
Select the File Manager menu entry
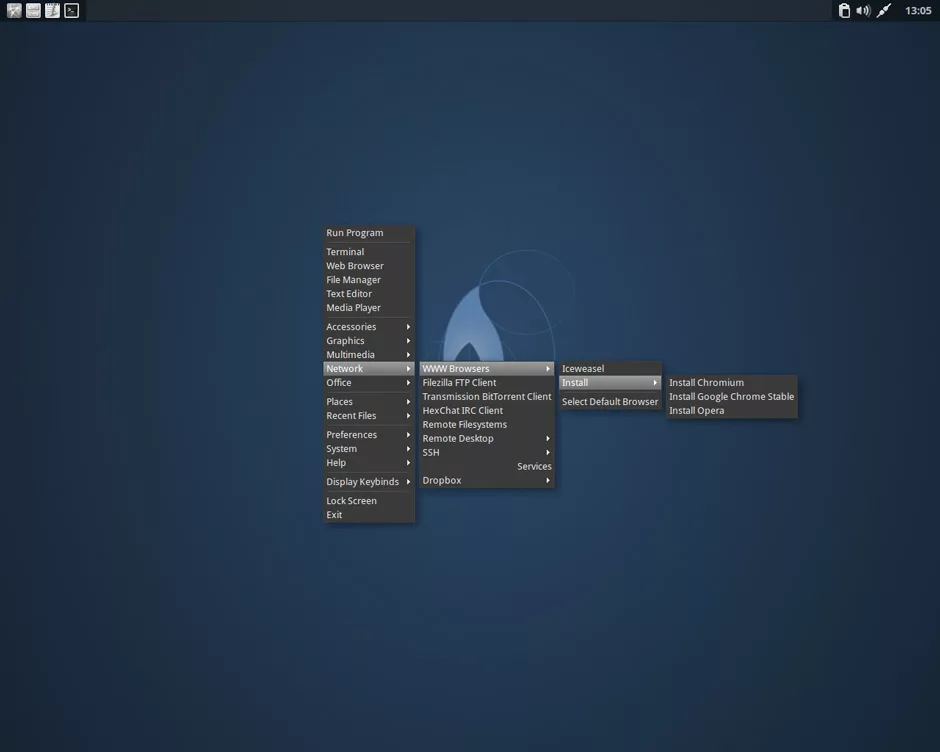click(x=369, y=279)
